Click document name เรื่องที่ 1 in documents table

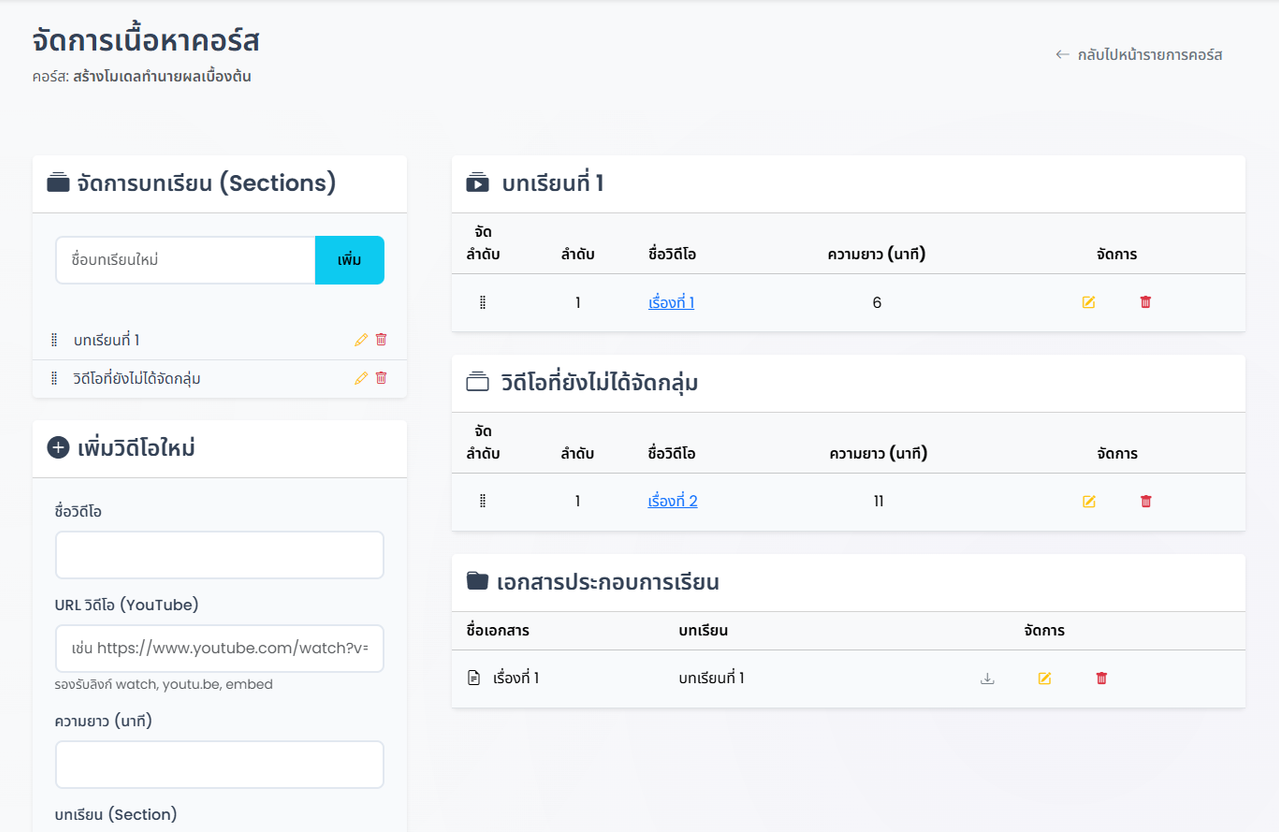[516, 678]
